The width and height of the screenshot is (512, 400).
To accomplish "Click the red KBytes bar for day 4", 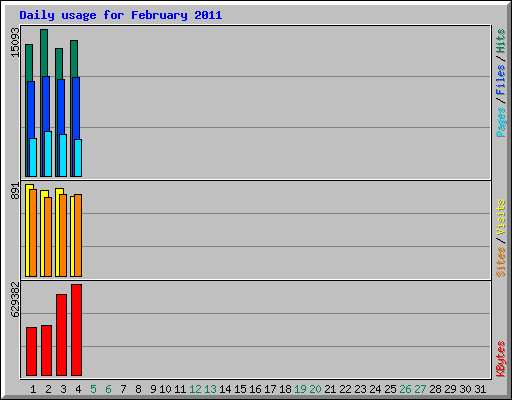I will click(76, 330).
